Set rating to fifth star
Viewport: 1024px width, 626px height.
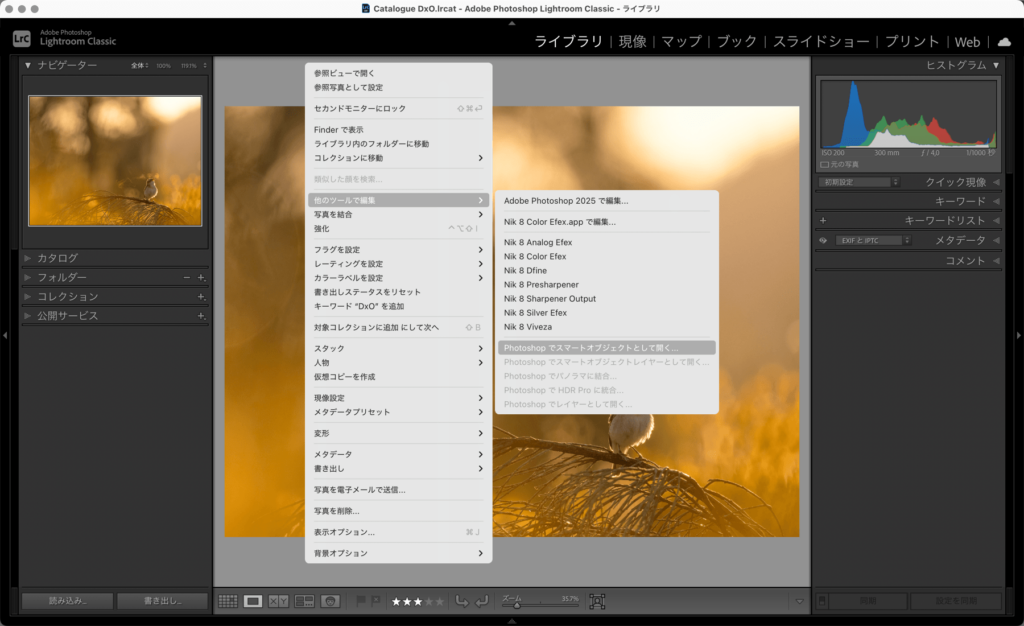(440, 602)
